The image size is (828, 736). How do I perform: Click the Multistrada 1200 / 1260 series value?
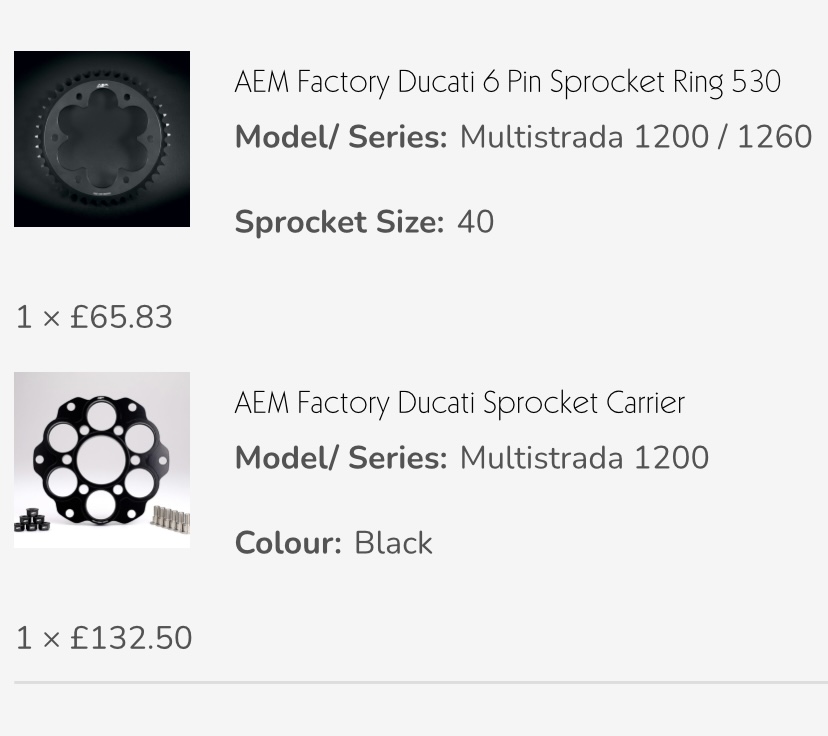pyautogui.click(x=636, y=137)
